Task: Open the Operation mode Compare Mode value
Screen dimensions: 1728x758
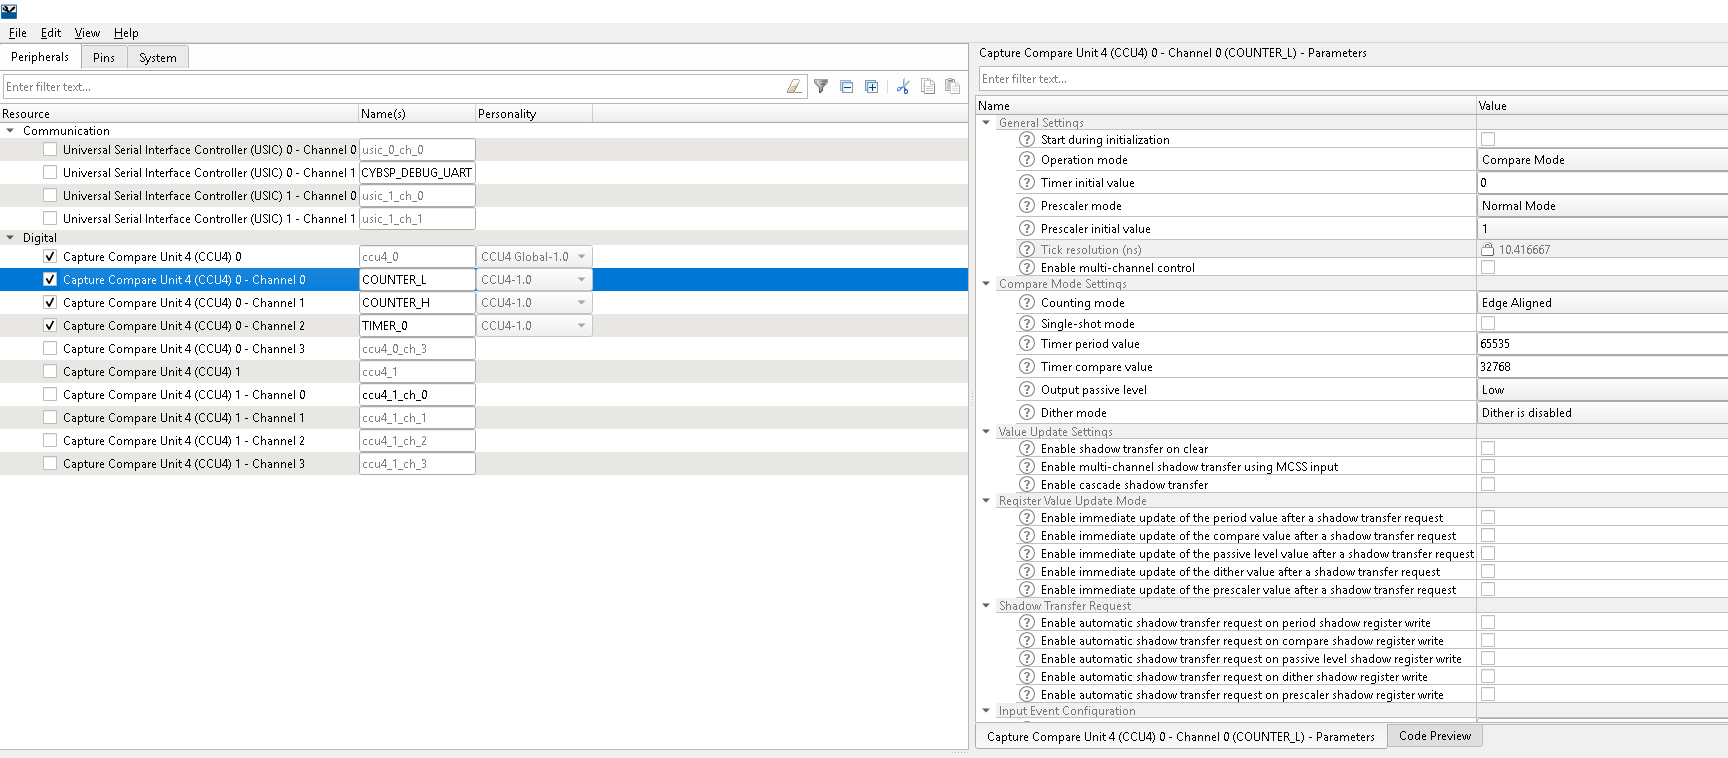Action: point(1602,160)
